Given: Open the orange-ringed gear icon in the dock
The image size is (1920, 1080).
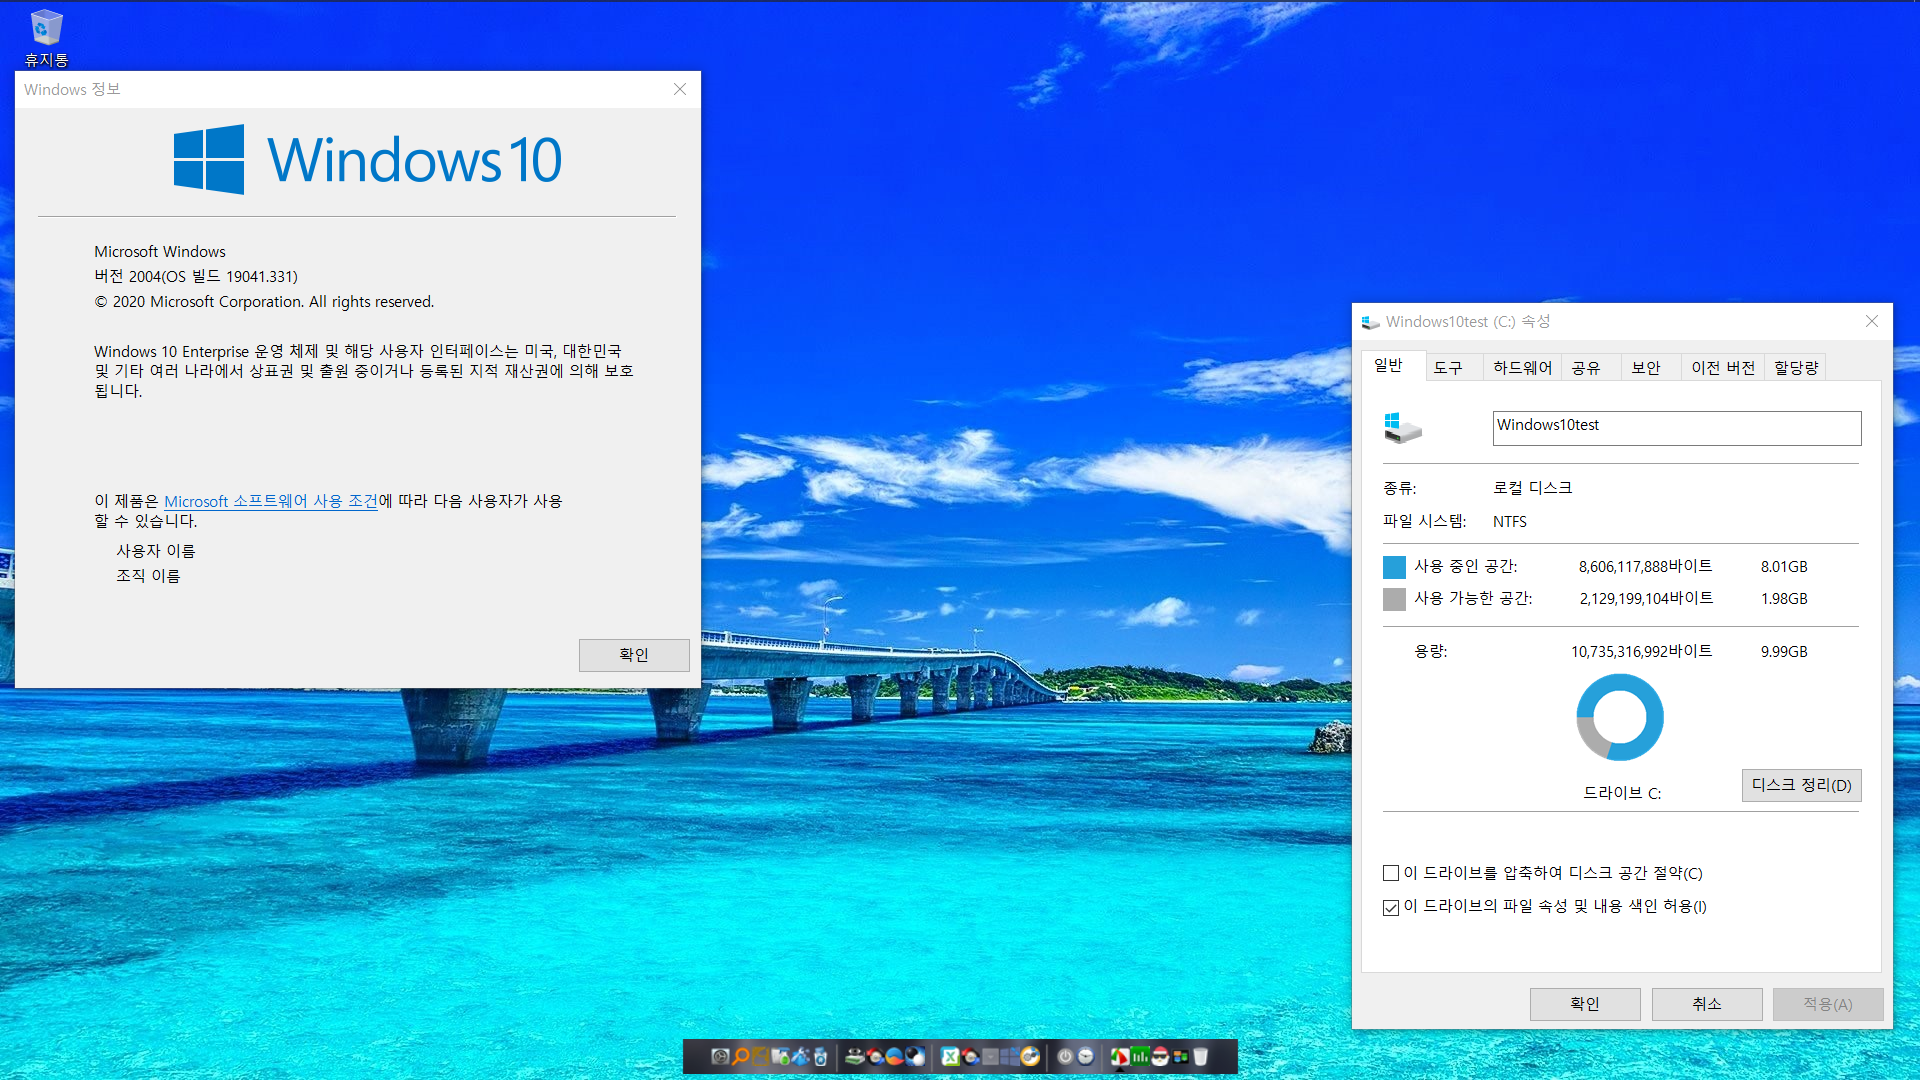Looking at the screenshot, I should click(x=1030, y=1056).
